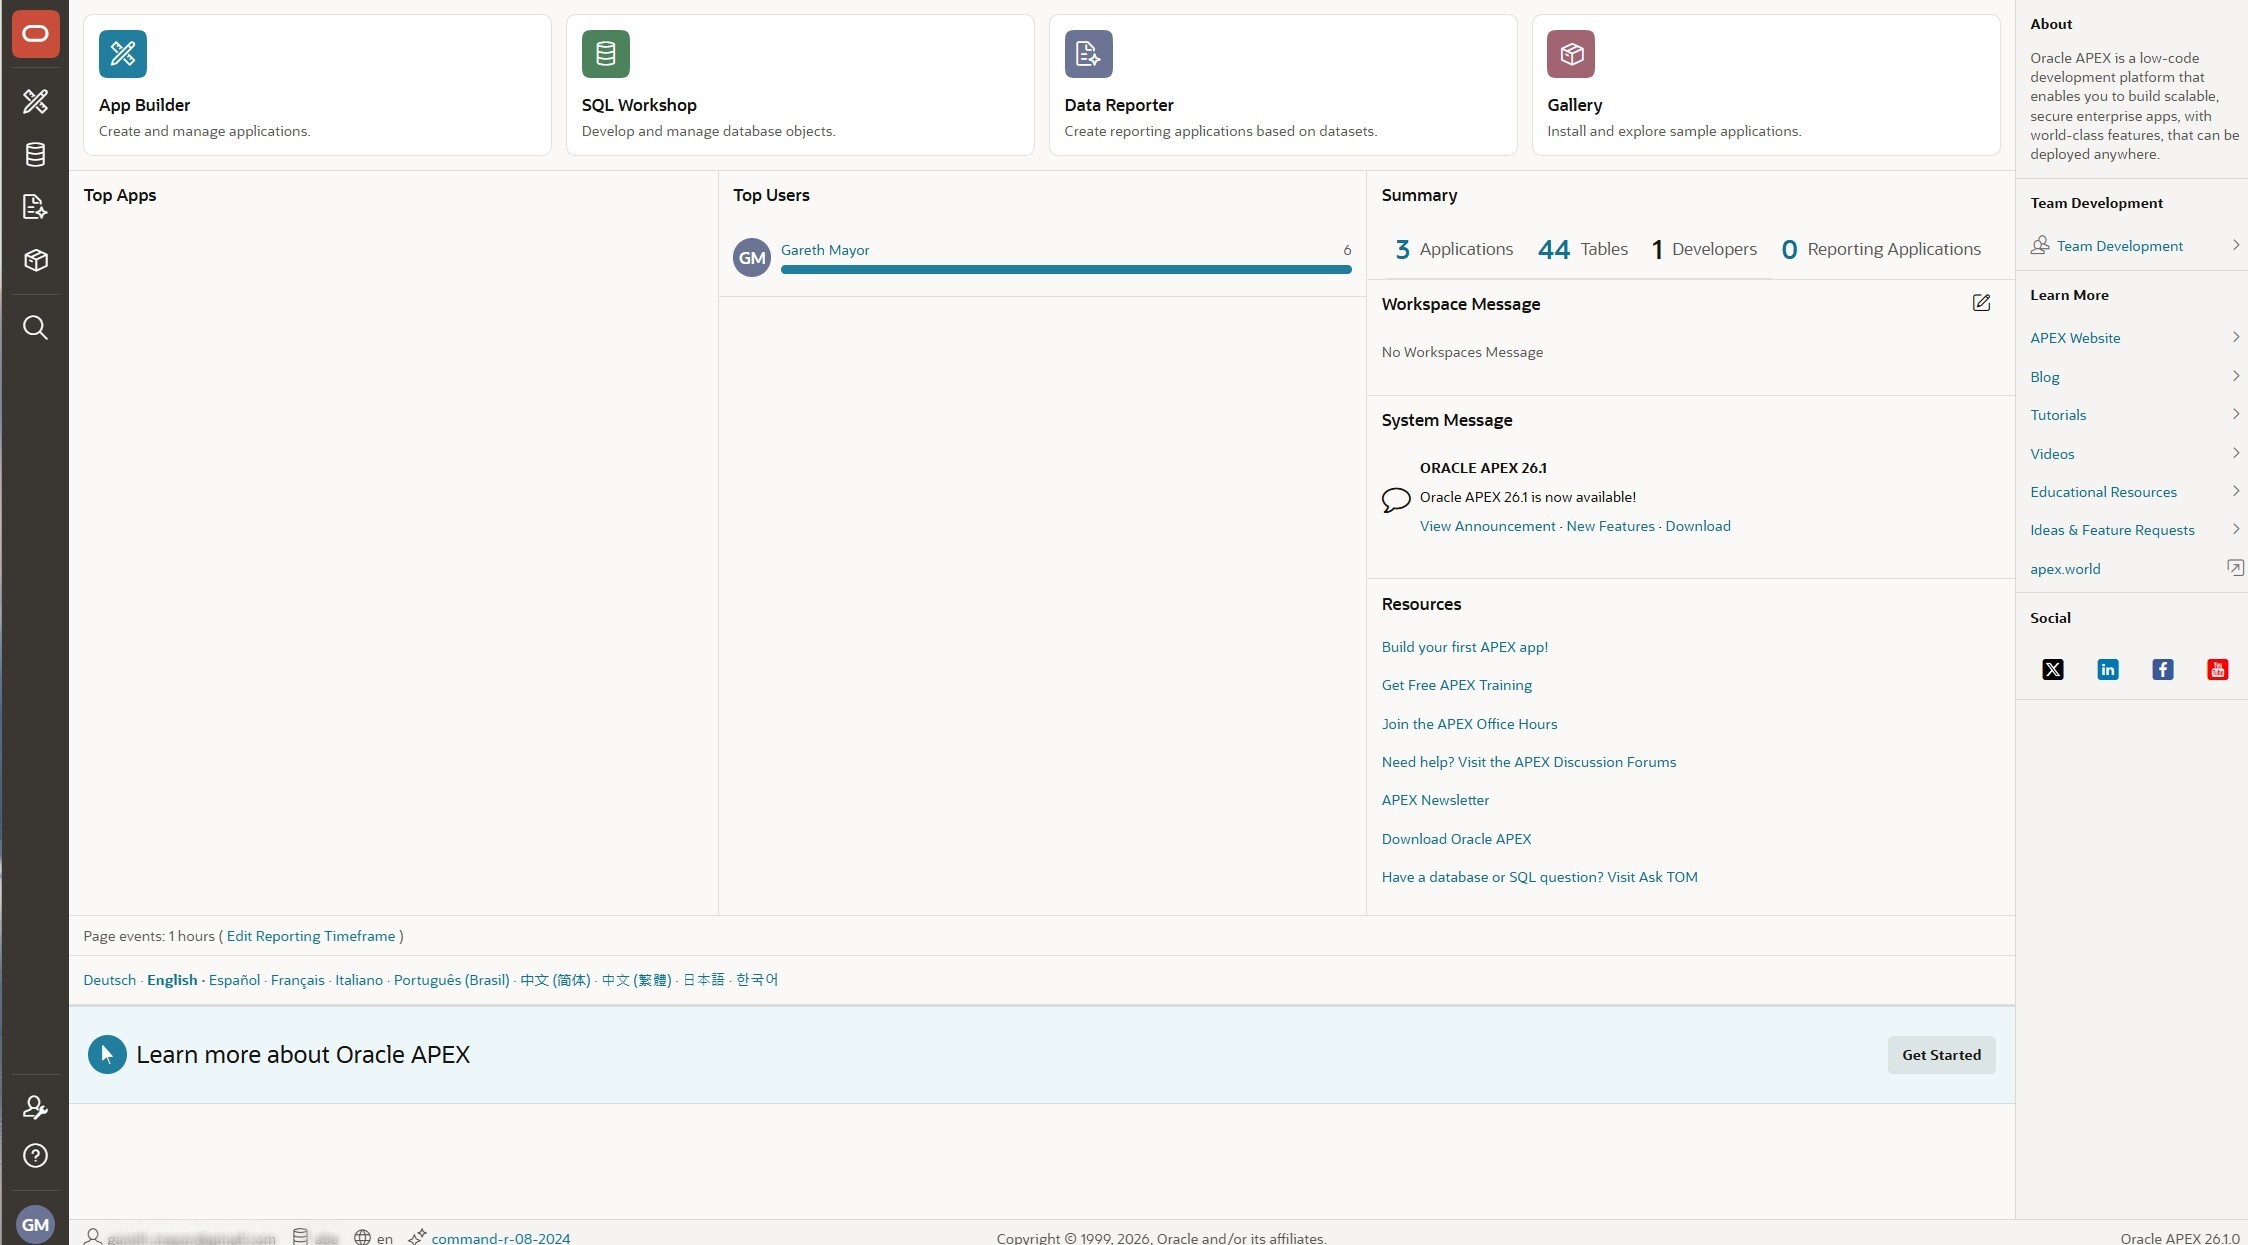The width and height of the screenshot is (2248, 1245).
Task: Click the Gareth Mayor activity progress bar
Action: 1066,269
